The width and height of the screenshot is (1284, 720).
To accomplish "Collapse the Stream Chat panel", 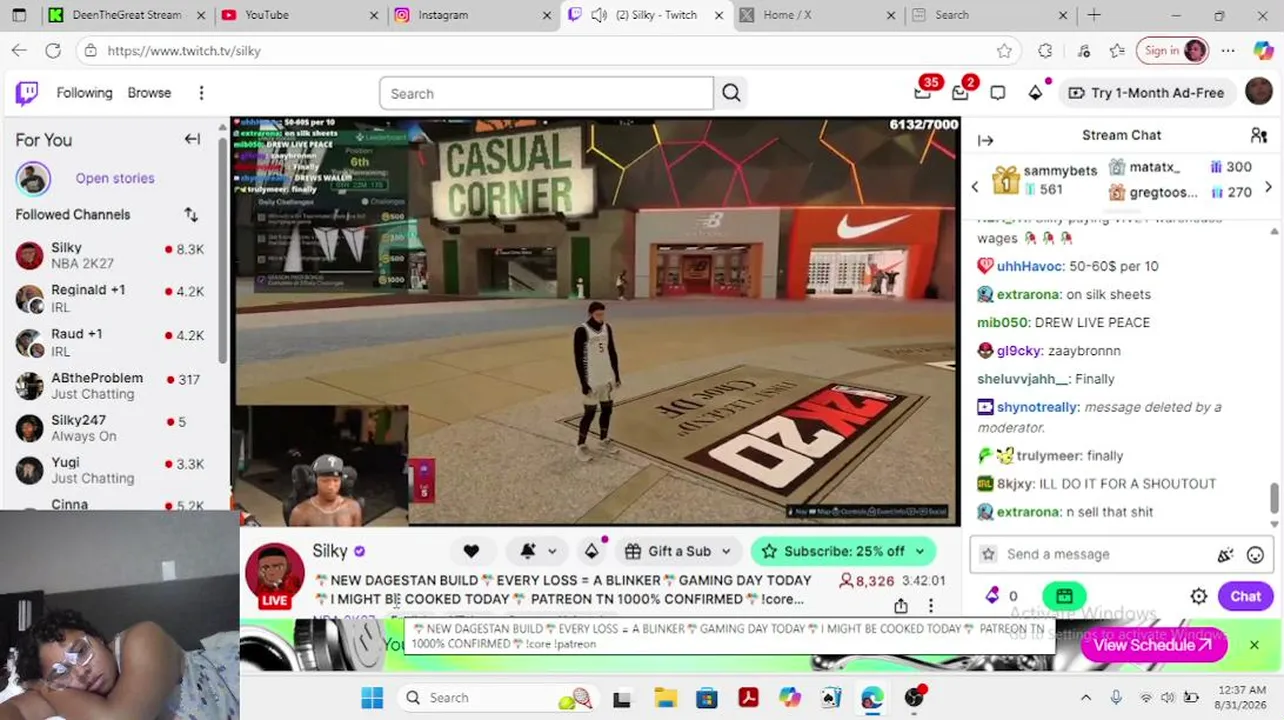I will (x=985, y=141).
